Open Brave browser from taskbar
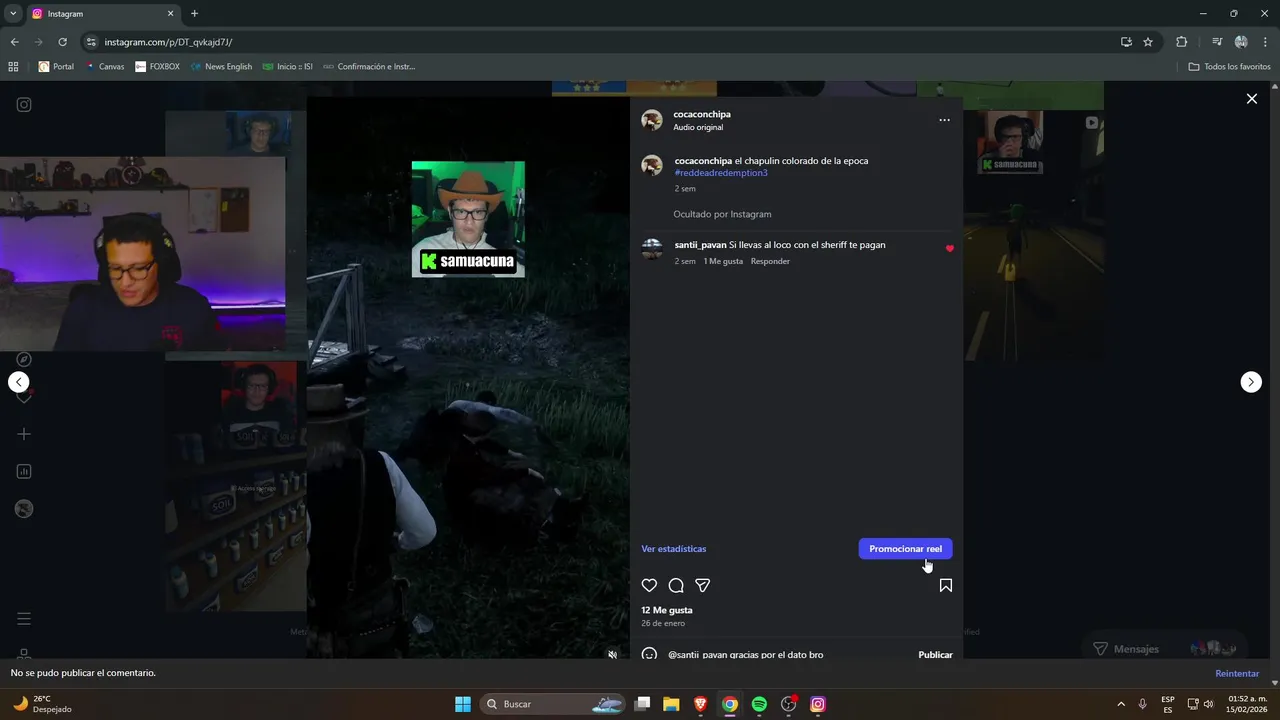Image resolution: width=1280 pixels, height=720 pixels. pos(700,704)
